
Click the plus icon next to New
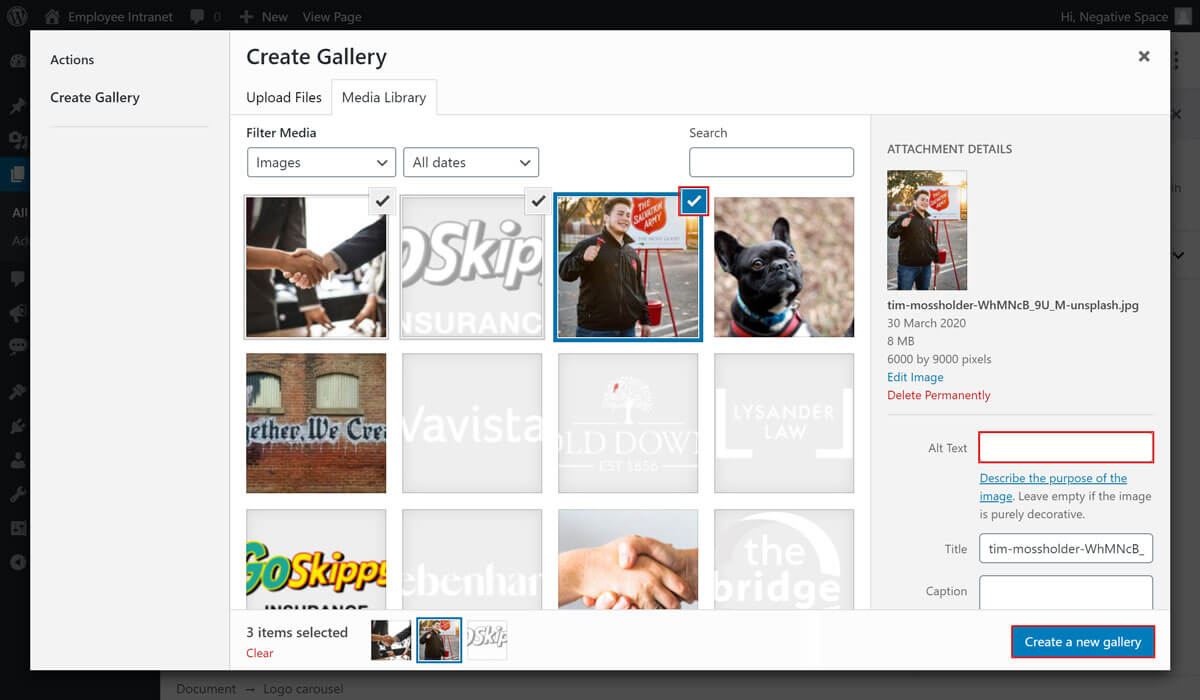pos(246,16)
